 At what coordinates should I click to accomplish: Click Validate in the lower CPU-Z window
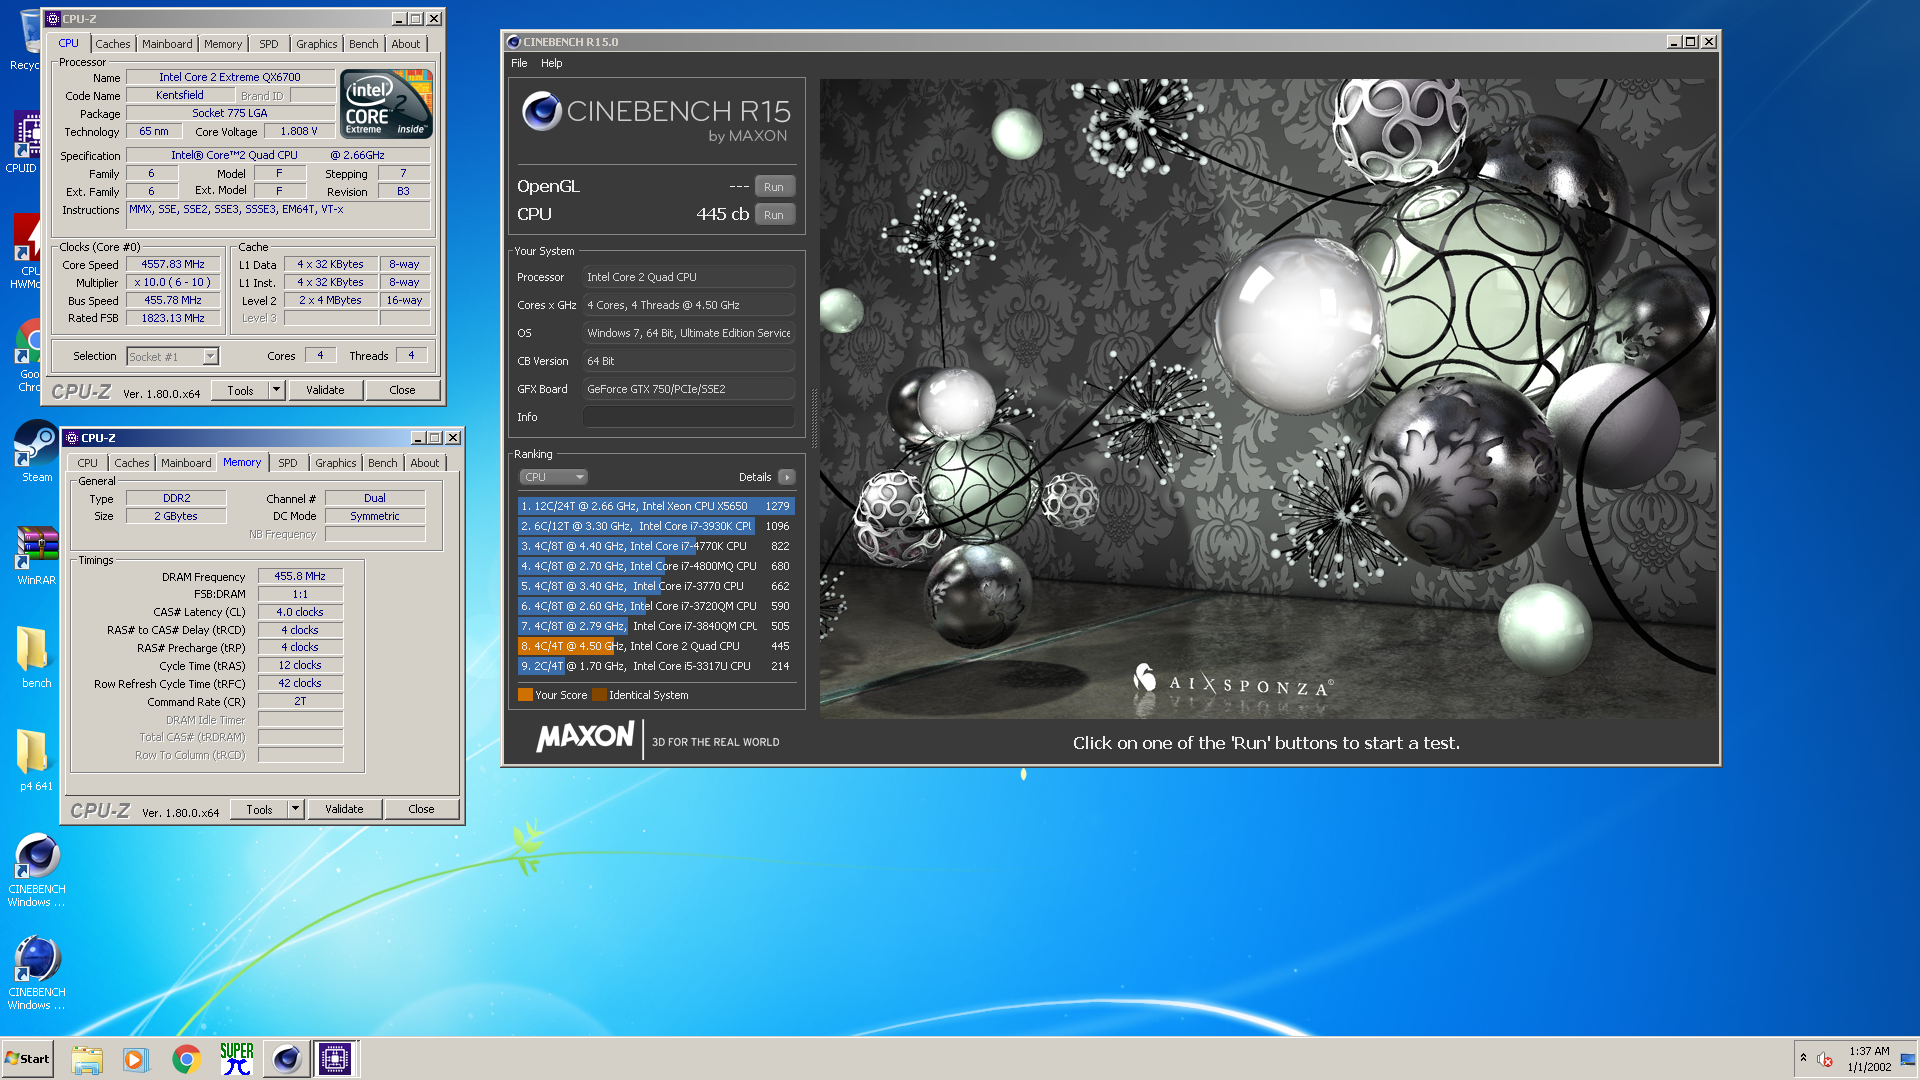[x=344, y=809]
